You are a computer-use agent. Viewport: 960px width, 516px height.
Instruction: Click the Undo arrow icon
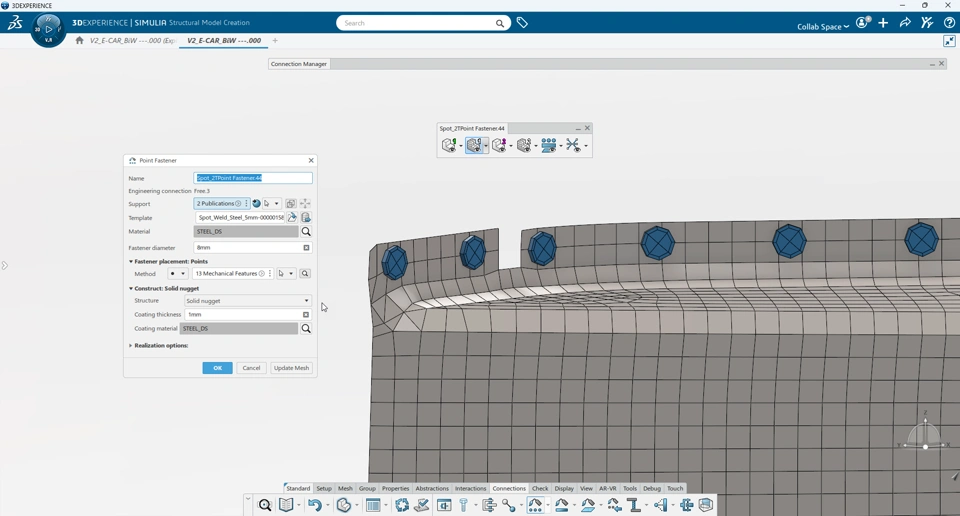tap(314, 506)
